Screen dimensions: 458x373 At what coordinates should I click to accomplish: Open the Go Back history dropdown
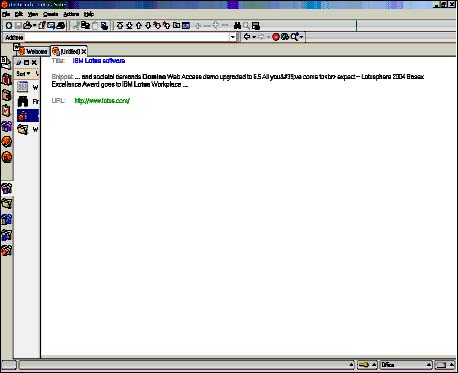pos(254,37)
